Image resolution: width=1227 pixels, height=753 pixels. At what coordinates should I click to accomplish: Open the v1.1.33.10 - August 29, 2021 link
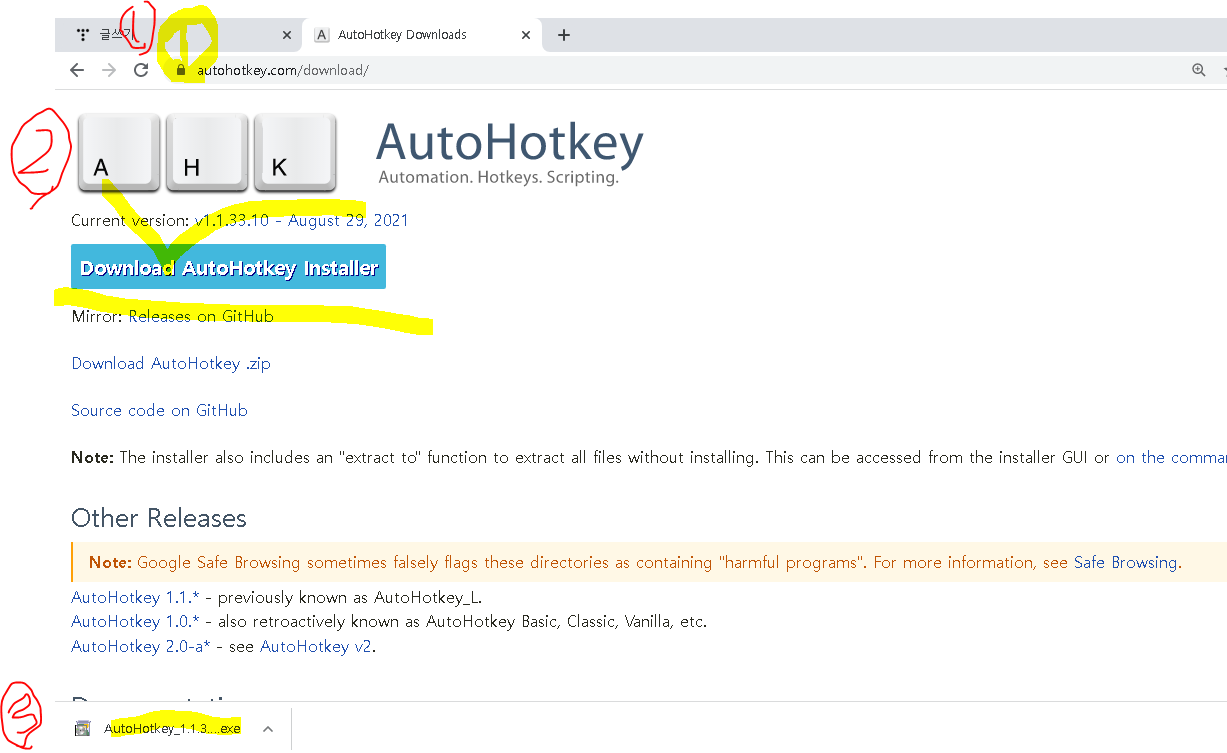(301, 220)
